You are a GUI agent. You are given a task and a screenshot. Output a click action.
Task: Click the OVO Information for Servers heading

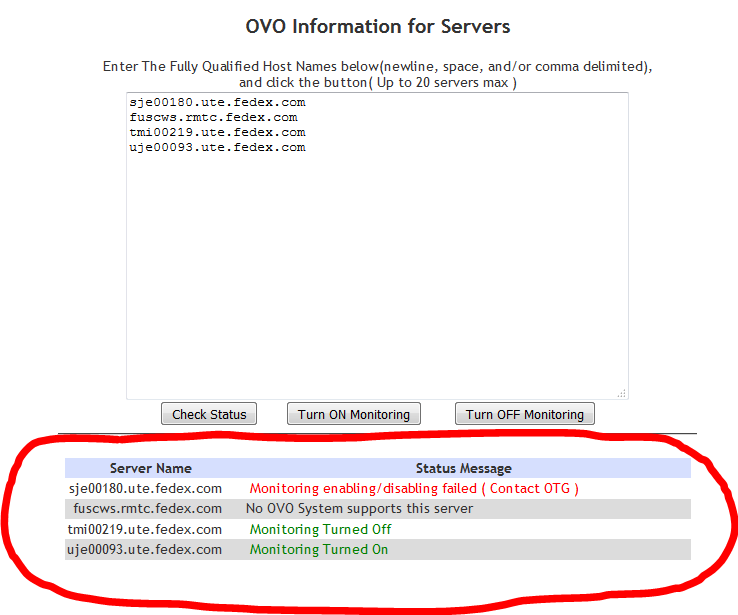[377, 26]
